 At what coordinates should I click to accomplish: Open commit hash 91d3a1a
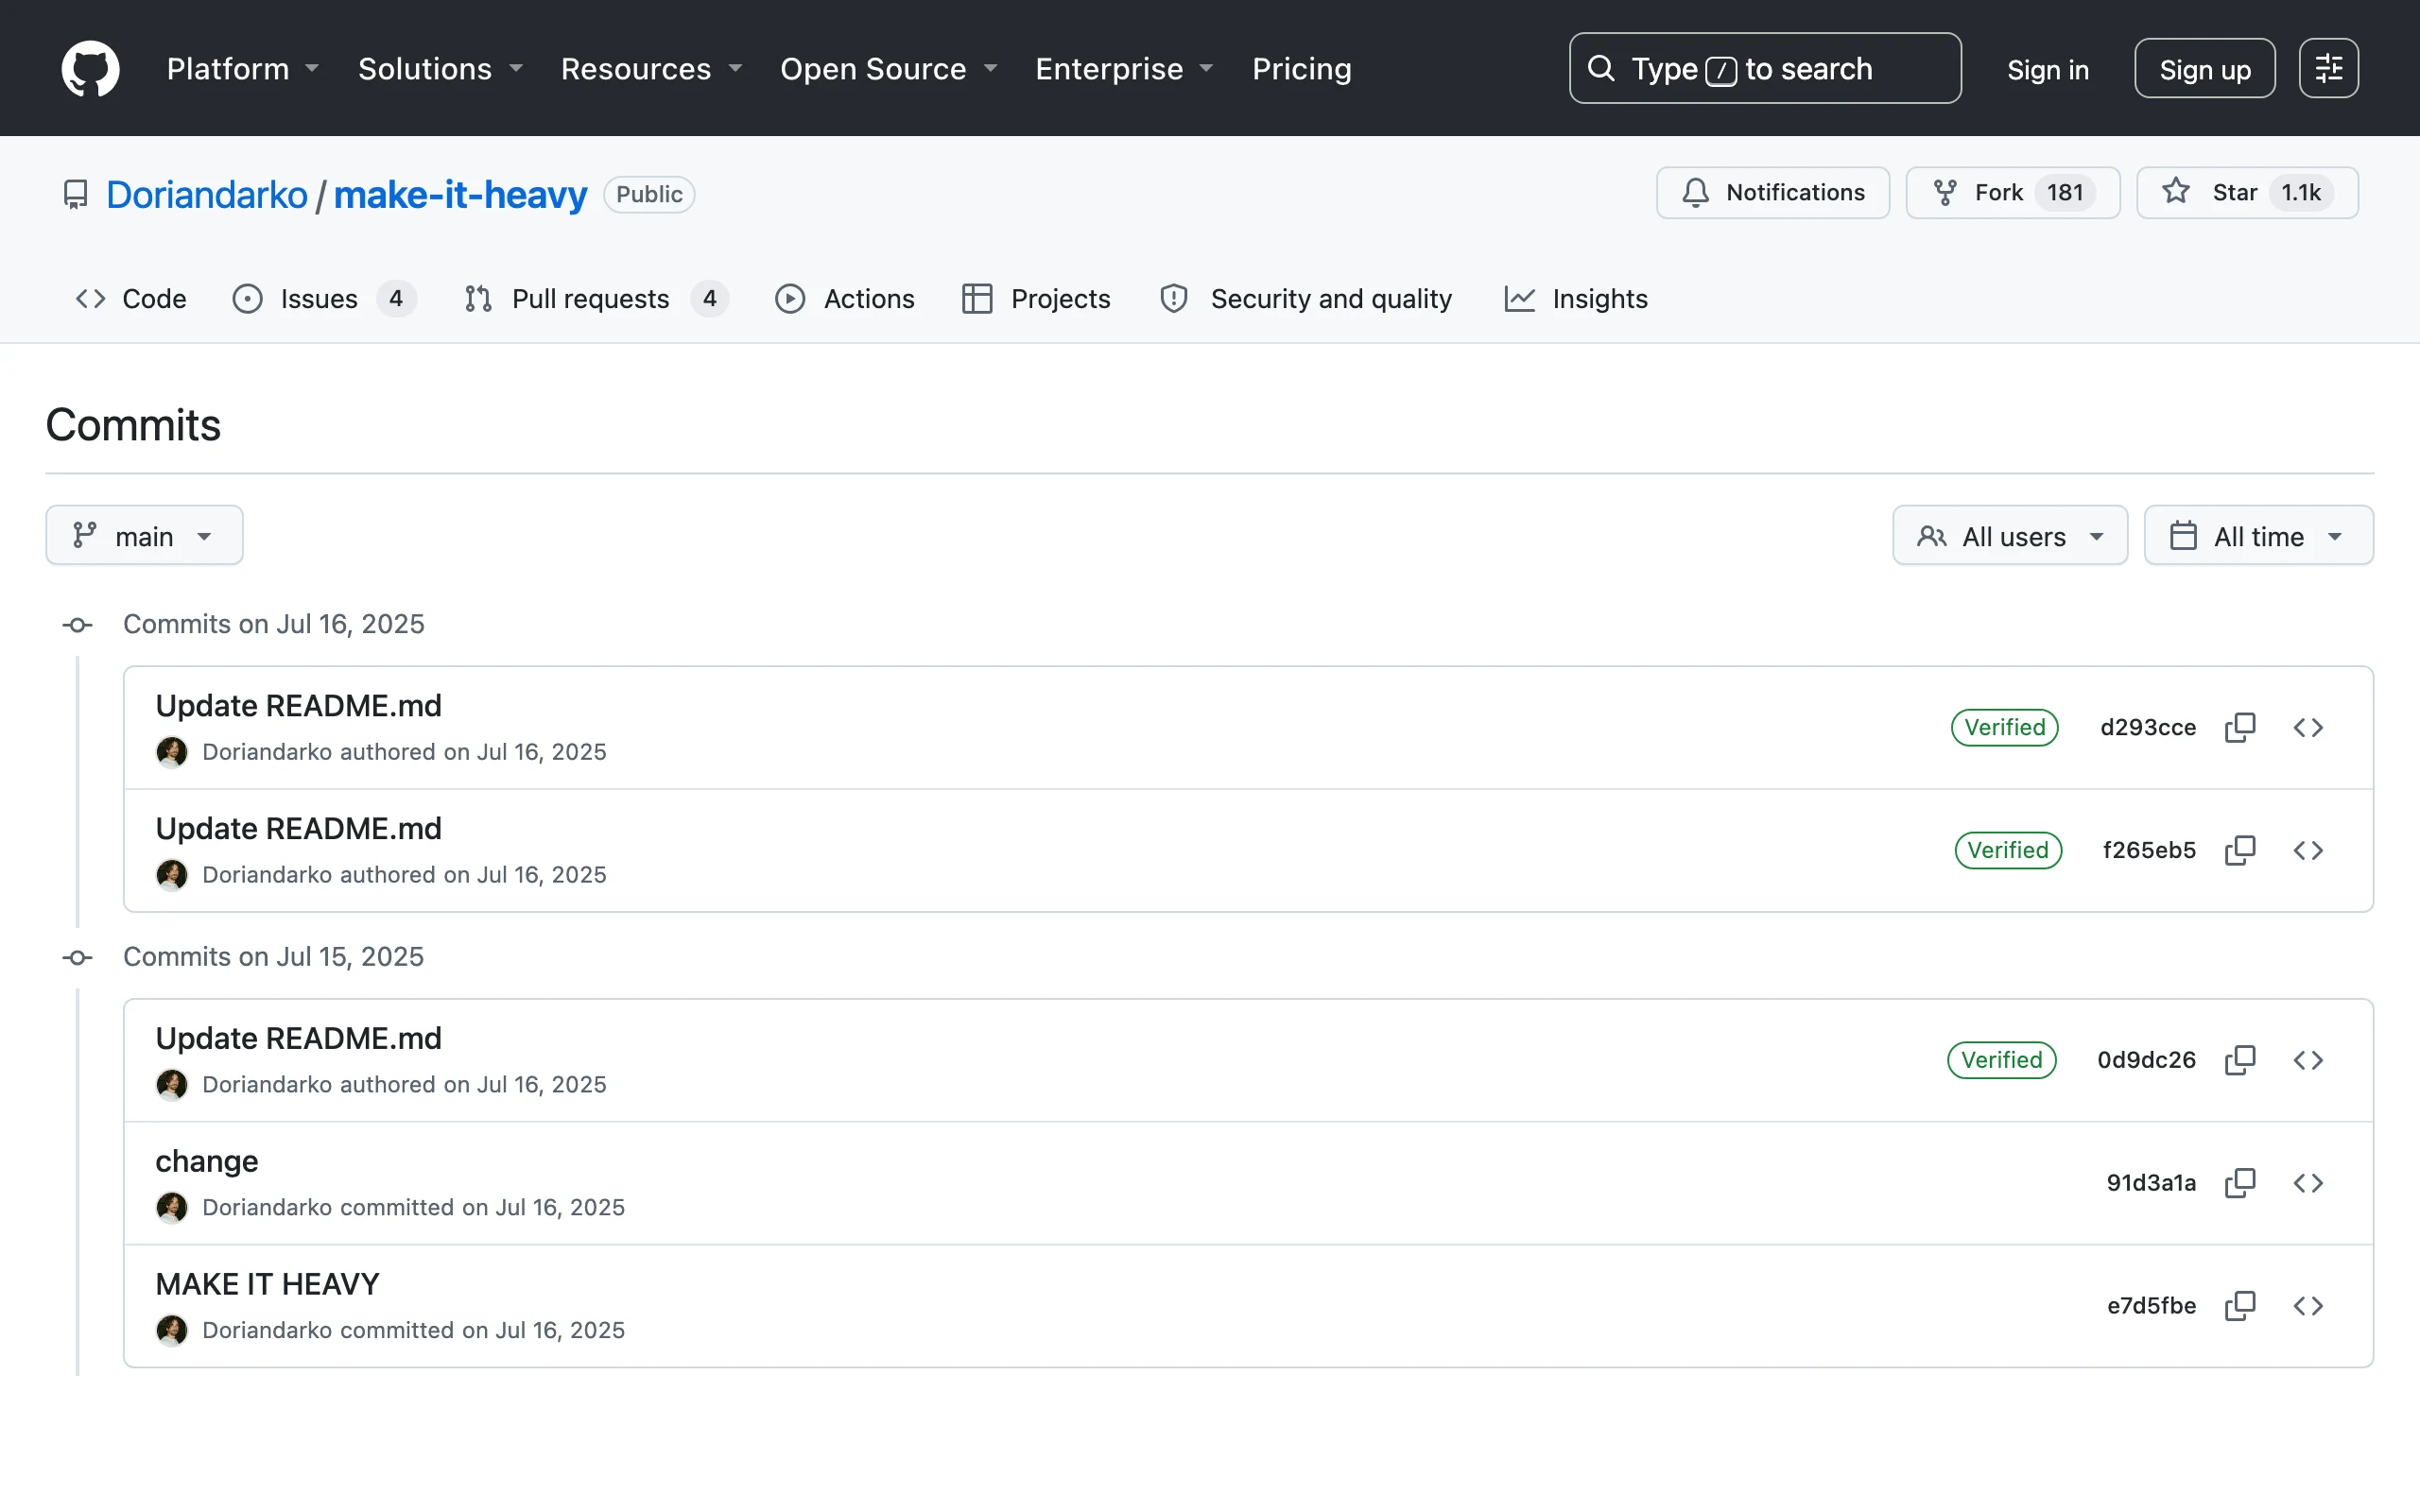[2151, 1183]
